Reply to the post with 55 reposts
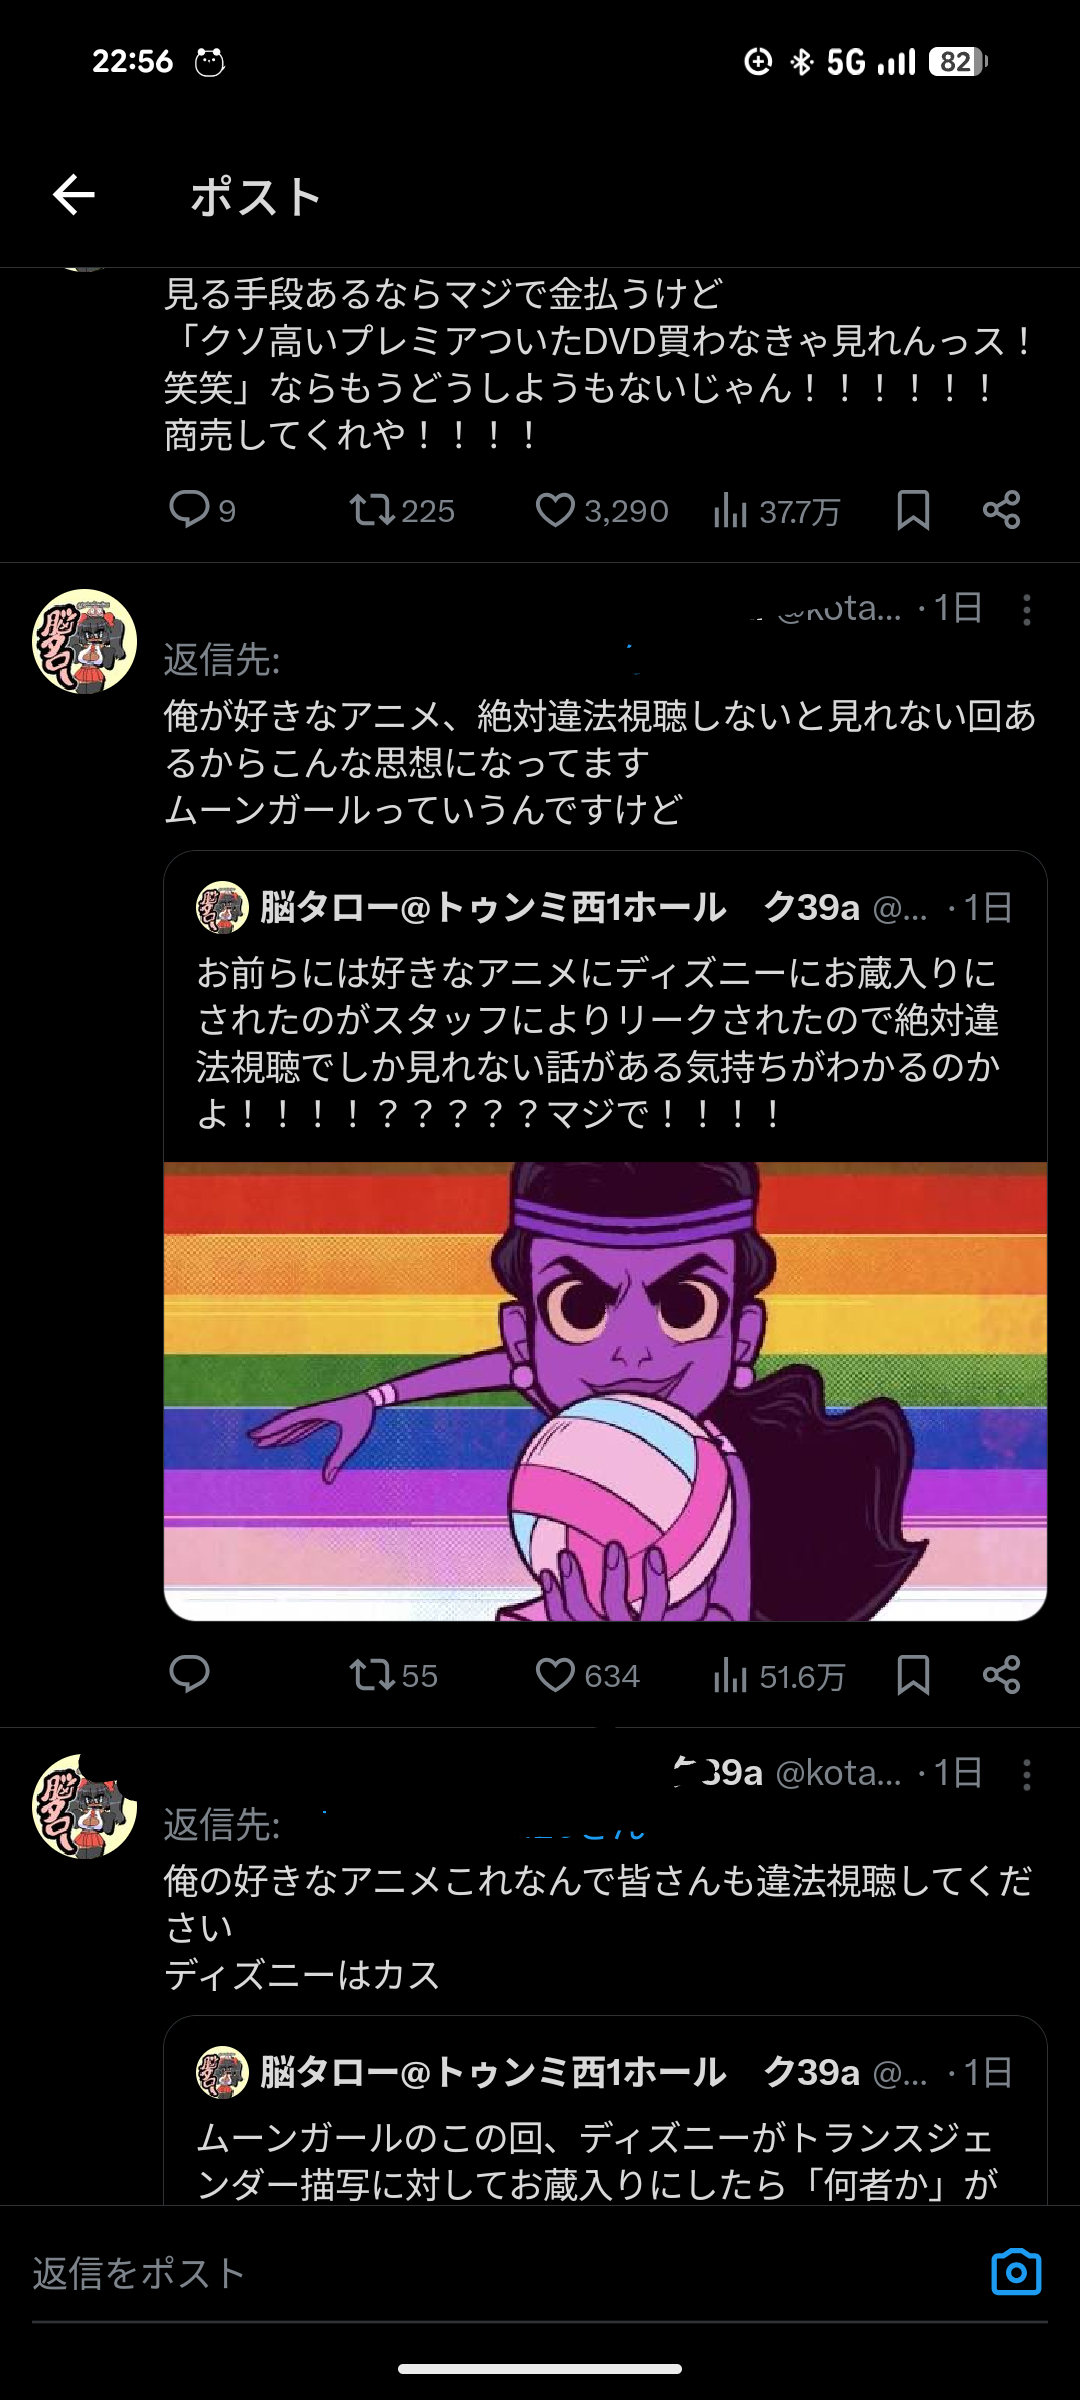 coord(189,1675)
